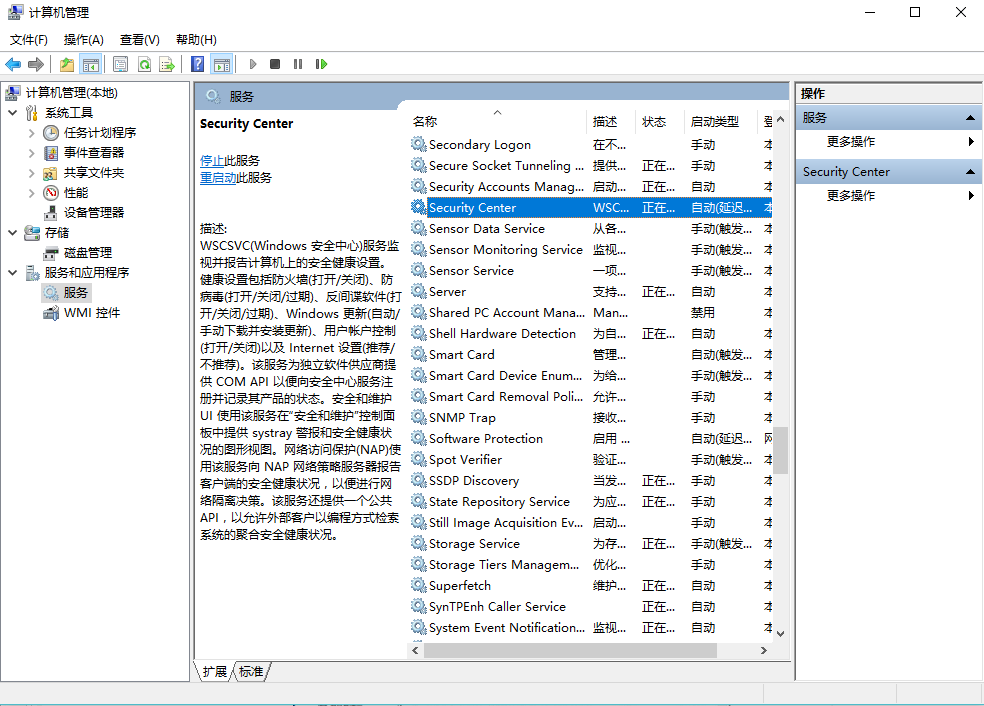Click the Up one level folder icon
984x706 pixels.
point(67,64)
